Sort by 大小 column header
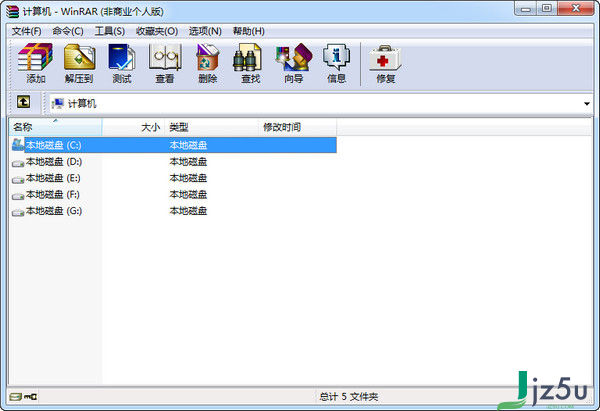Viewport: 600px width, 411px height. pyautogui.click(x=134, y=127)
